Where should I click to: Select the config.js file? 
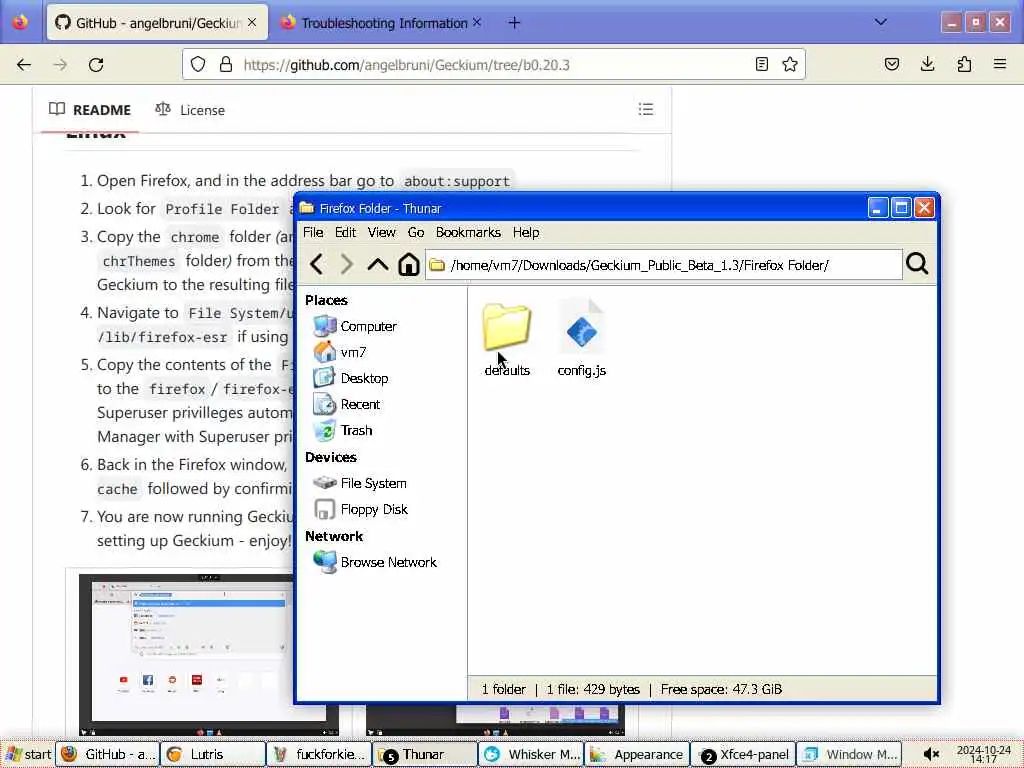coord(582,338)
